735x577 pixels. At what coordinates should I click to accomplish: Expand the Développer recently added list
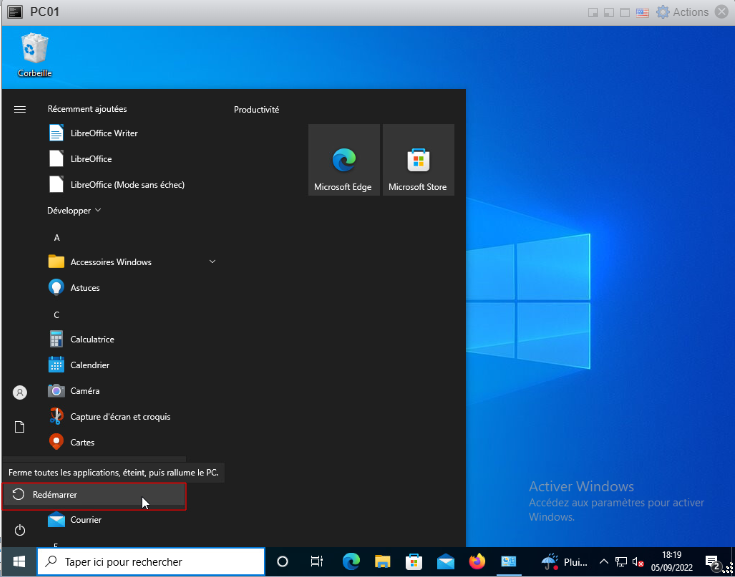coord(74,211)
